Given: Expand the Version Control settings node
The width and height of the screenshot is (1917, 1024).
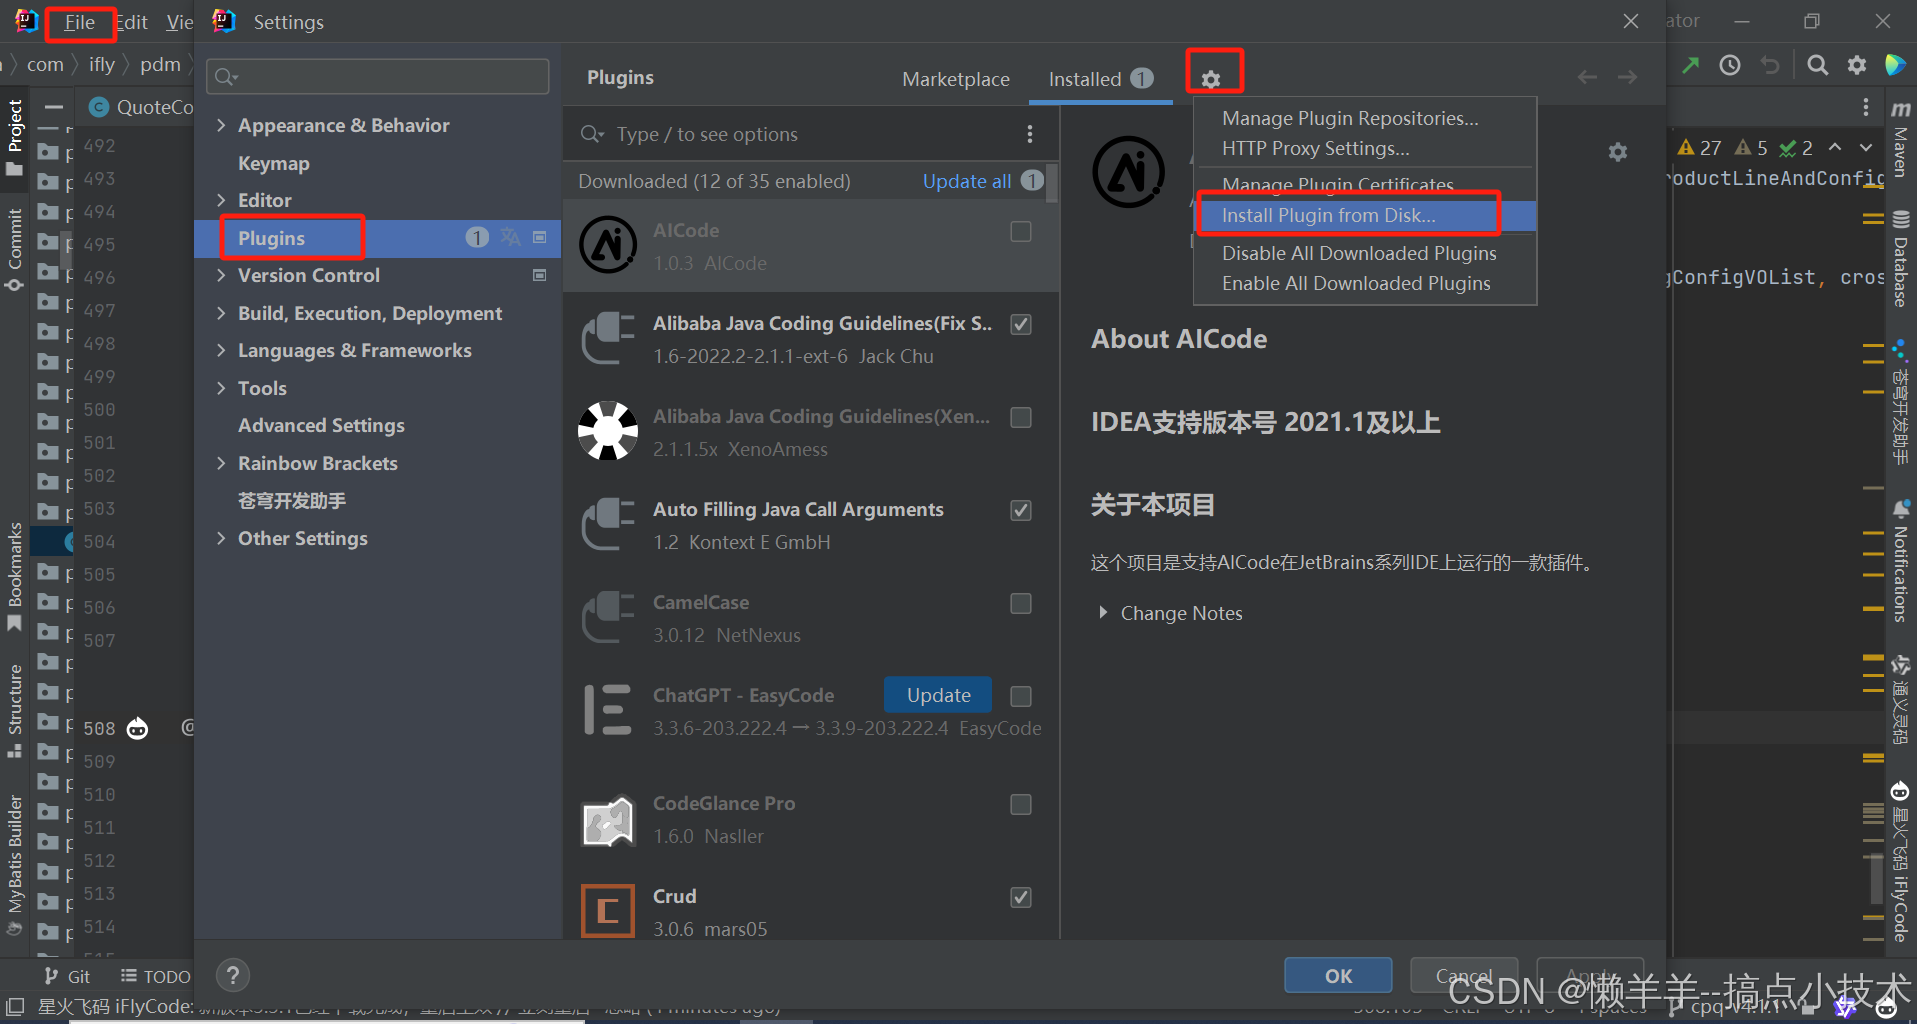Looking at the screenshot, I should tap(221, 275).
